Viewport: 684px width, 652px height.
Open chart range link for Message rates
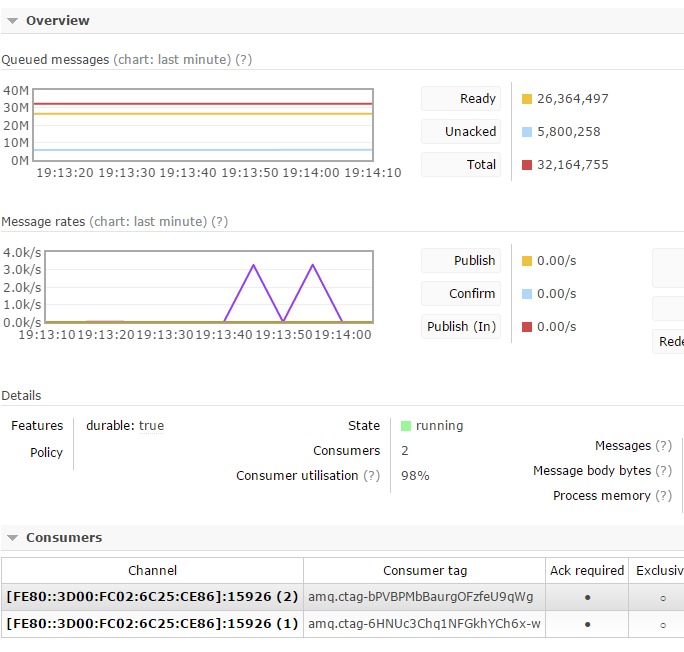tap(148, 222)
